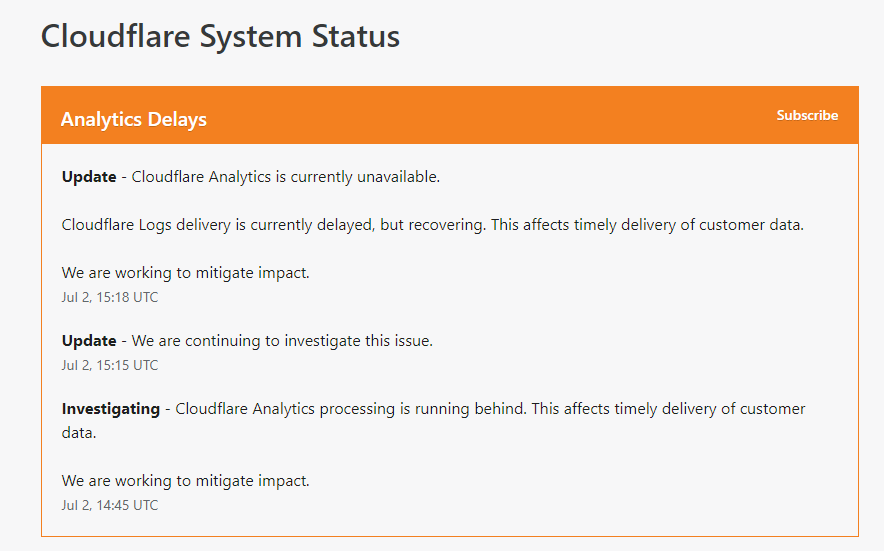Click the Jul 2, 15:18 UTC timestamp
This screenshot has width=884, height=551.
110,297
